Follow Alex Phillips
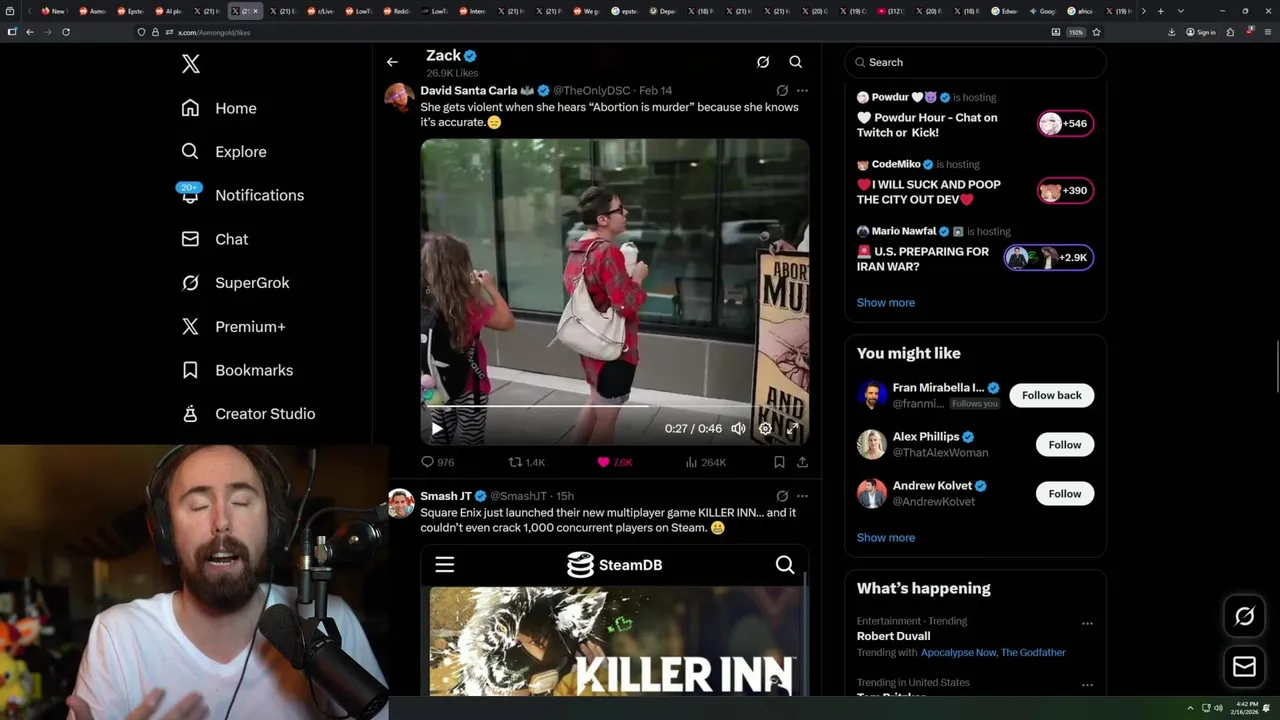Screen dimensions: 1280x720 (x=1064, y=444)
